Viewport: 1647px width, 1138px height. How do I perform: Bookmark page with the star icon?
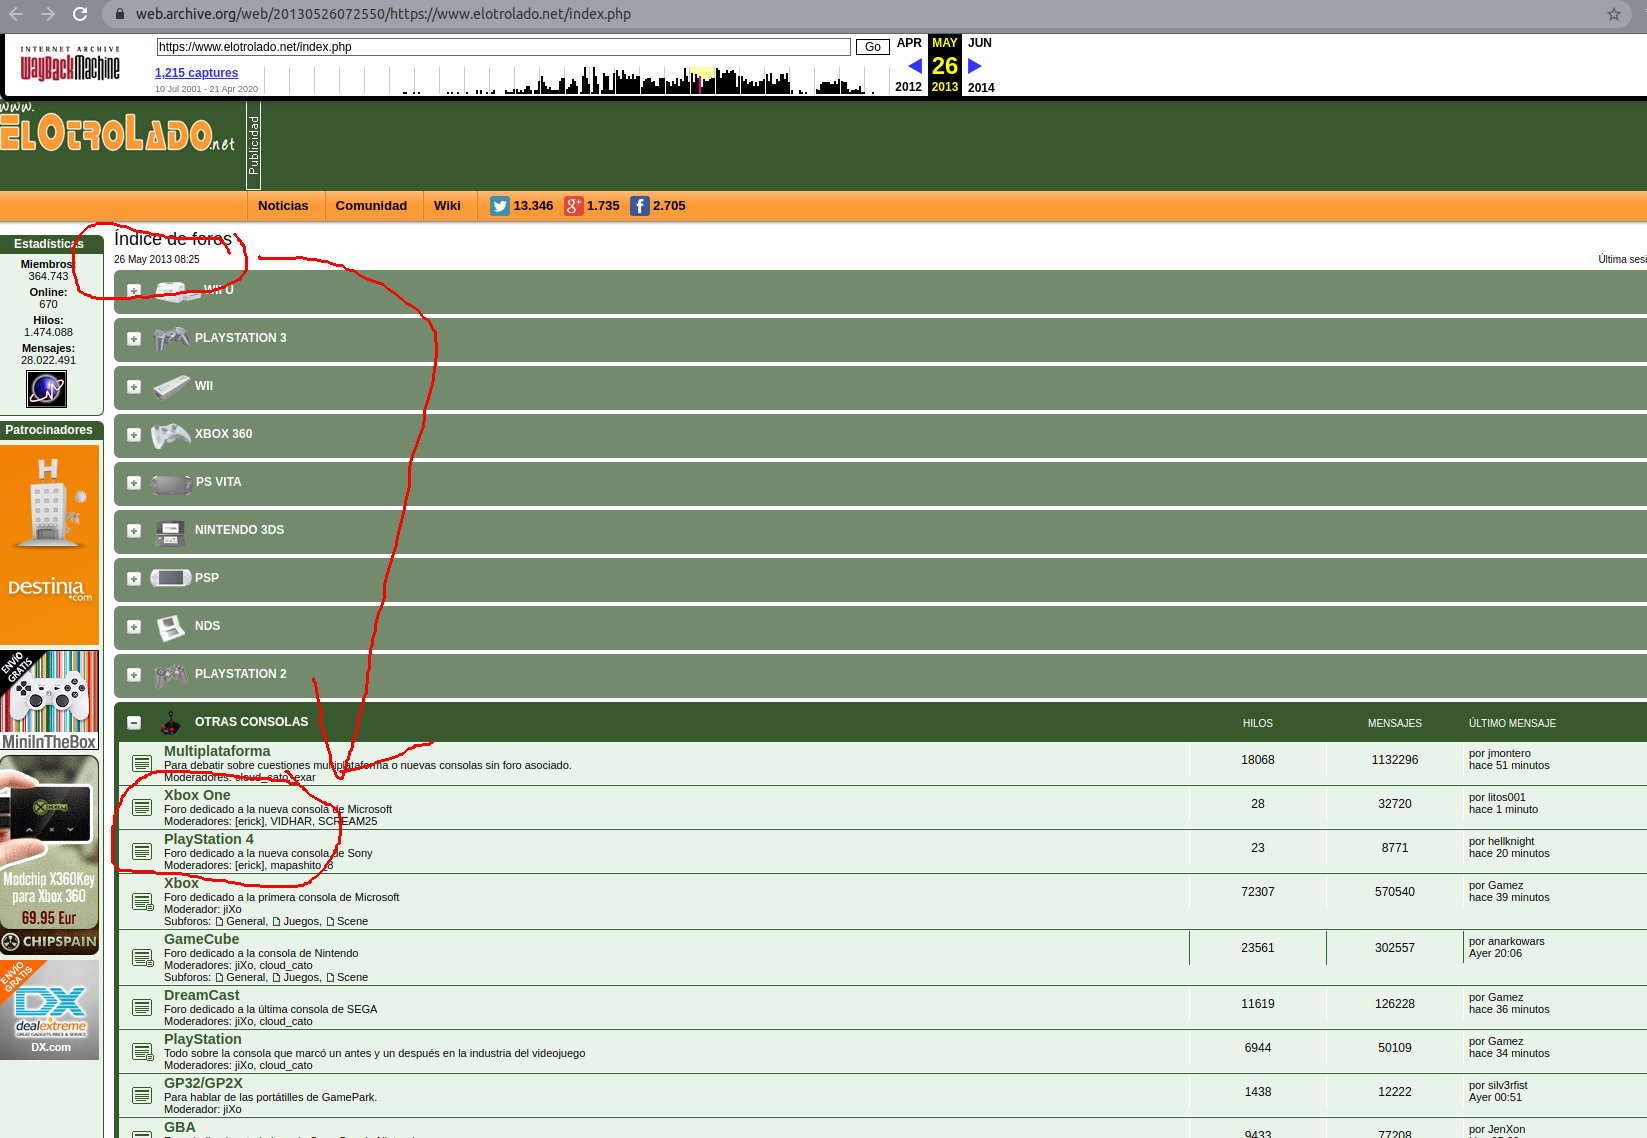tap(1613, 14)
